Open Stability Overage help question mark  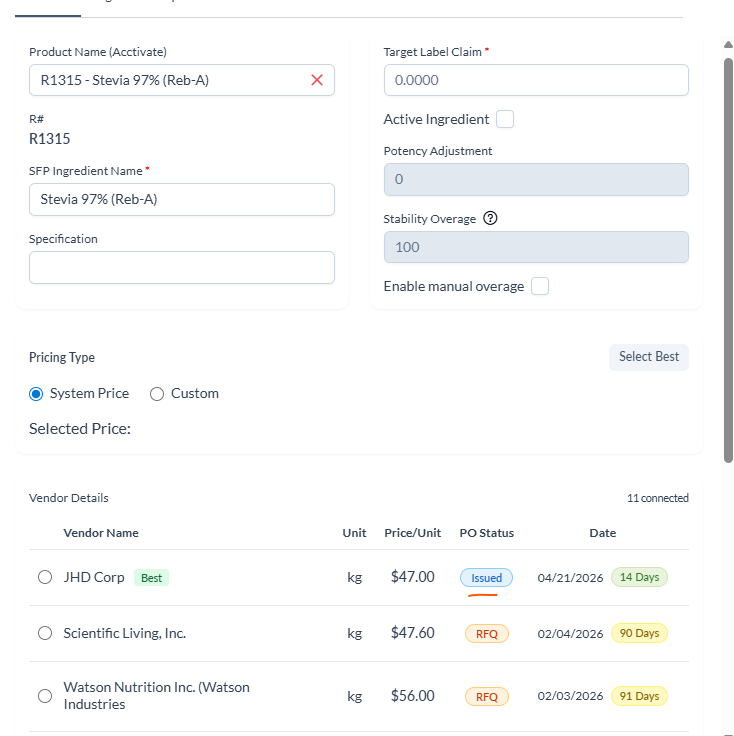490,218
